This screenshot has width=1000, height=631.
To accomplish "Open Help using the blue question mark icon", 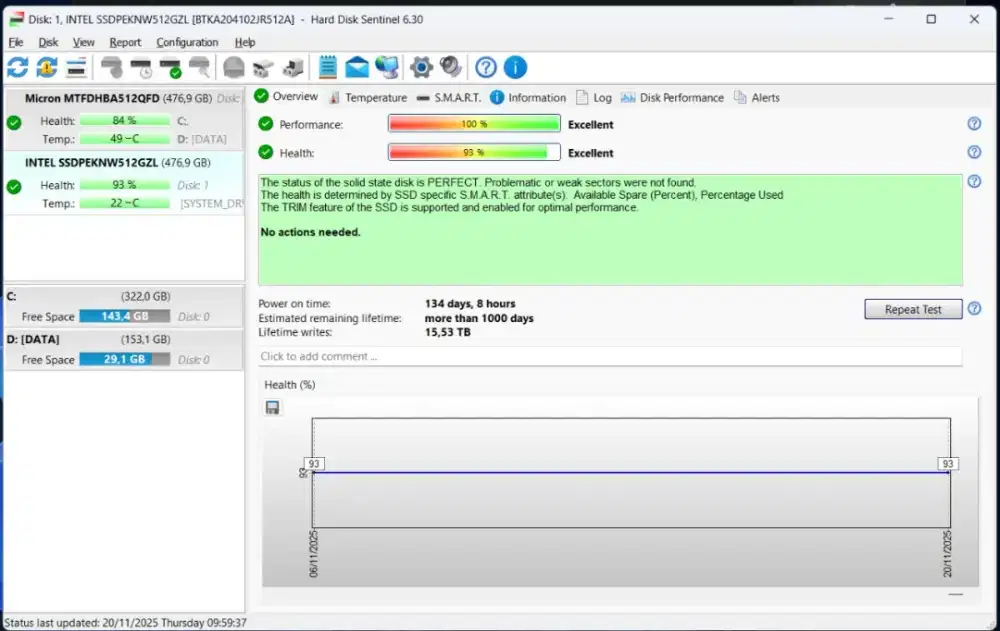I will click(x=485, y=67).
